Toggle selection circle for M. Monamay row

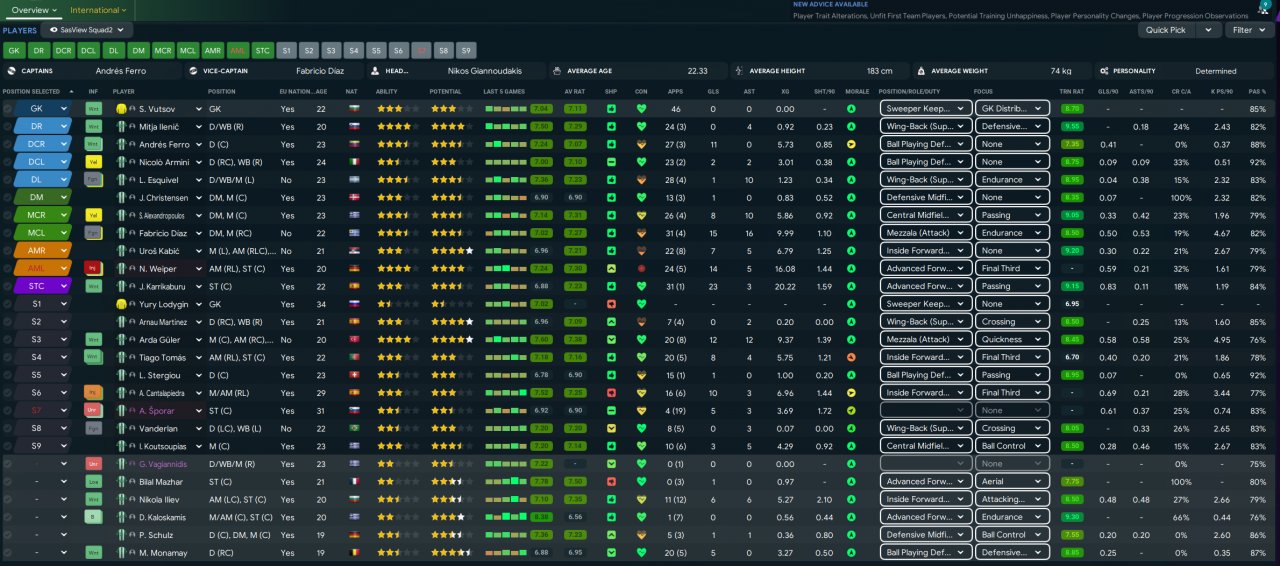[8, 552]
